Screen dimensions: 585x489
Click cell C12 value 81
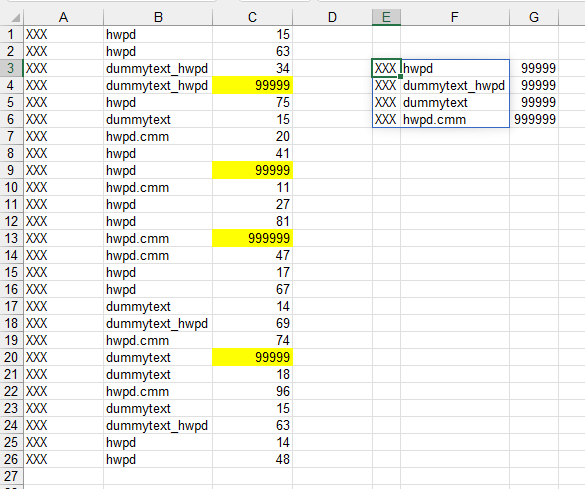point(253,222)
